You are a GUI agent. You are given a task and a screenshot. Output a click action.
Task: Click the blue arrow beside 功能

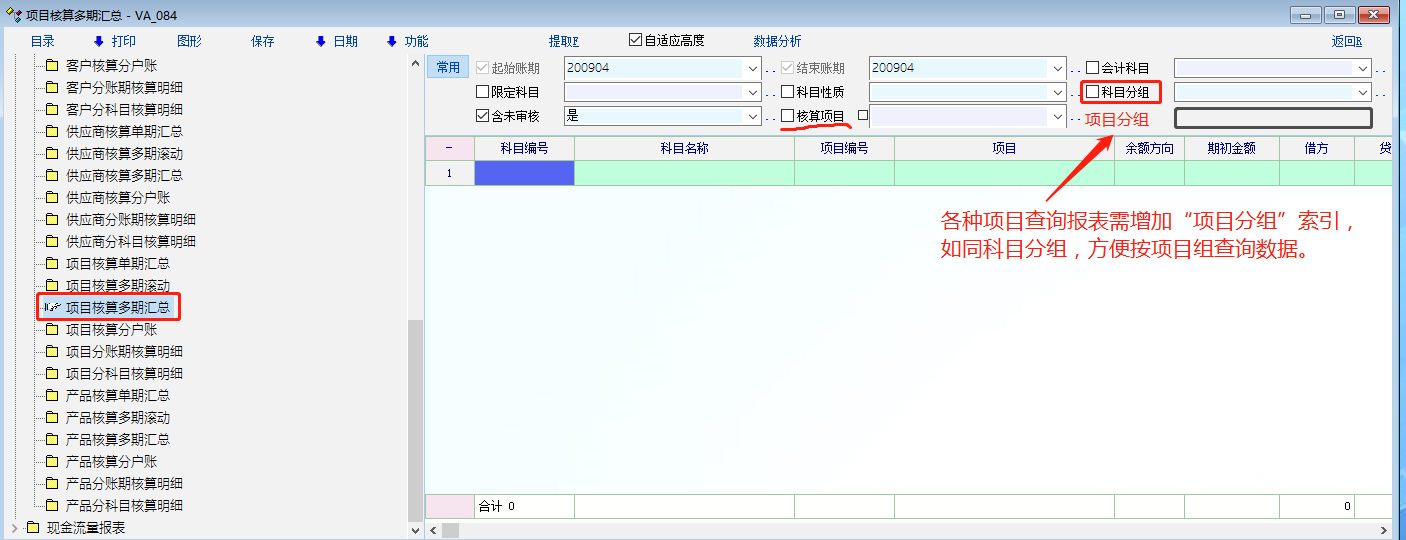click(391, 41)
